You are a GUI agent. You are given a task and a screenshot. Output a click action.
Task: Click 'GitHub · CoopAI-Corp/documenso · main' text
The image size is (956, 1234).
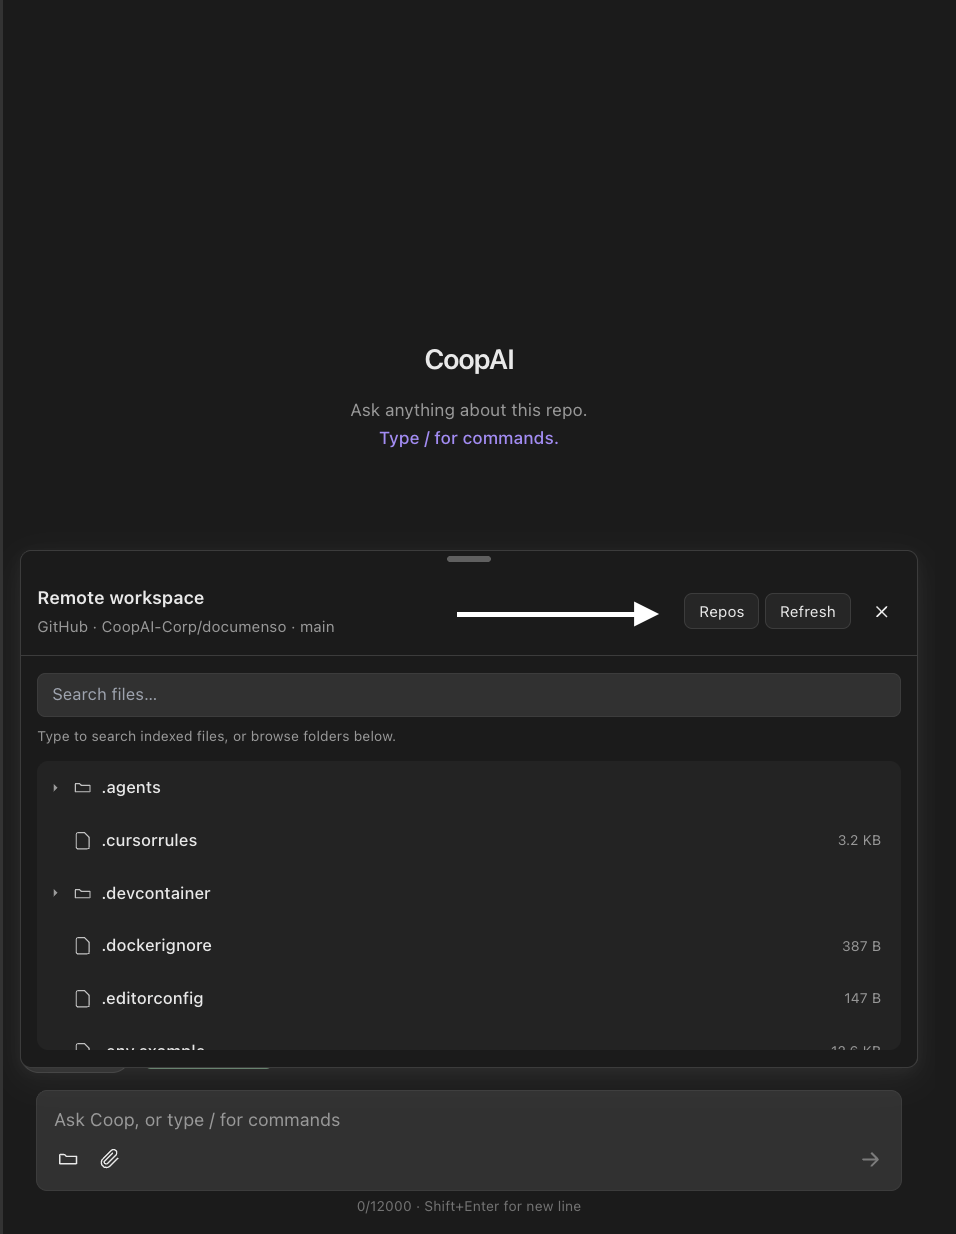pos(186,627)
